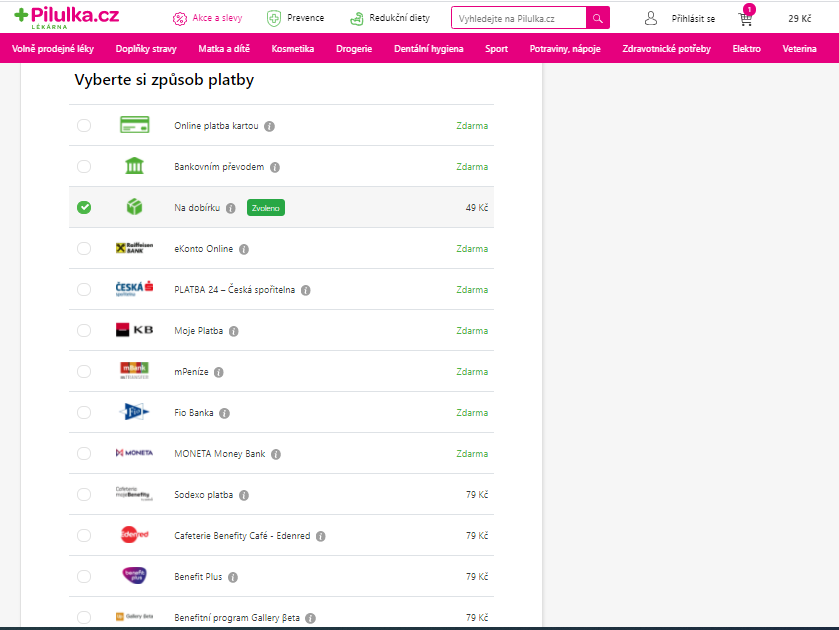Click info icon beside Na dobírku
Viewport: 839px width, 630px height.
[231, 208]
